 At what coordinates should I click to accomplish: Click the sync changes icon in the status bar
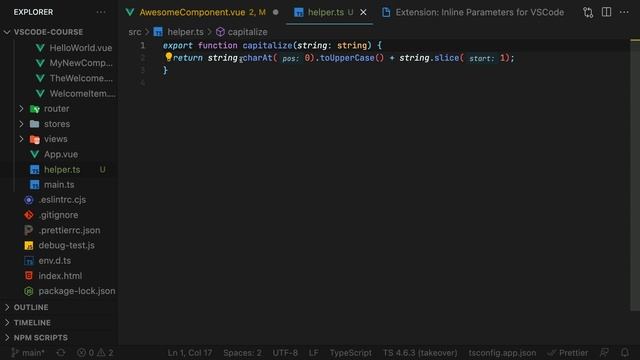[x=61, y=353]
